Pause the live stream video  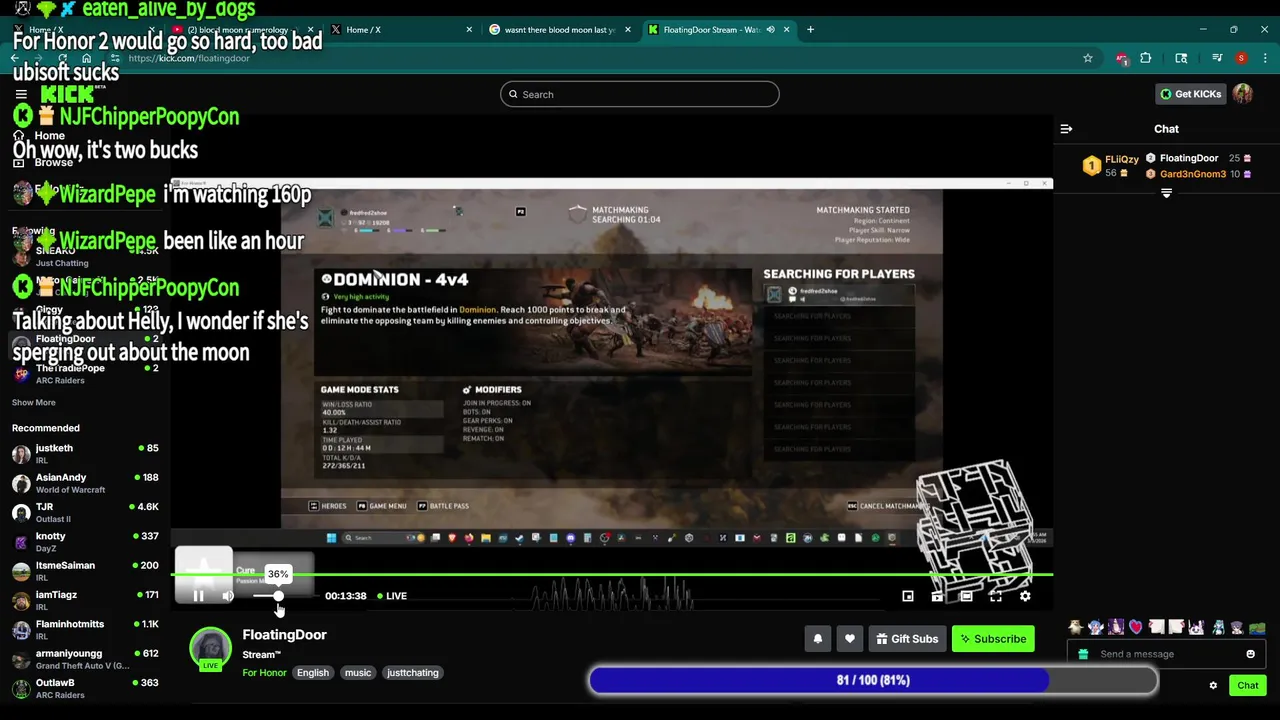198,596
